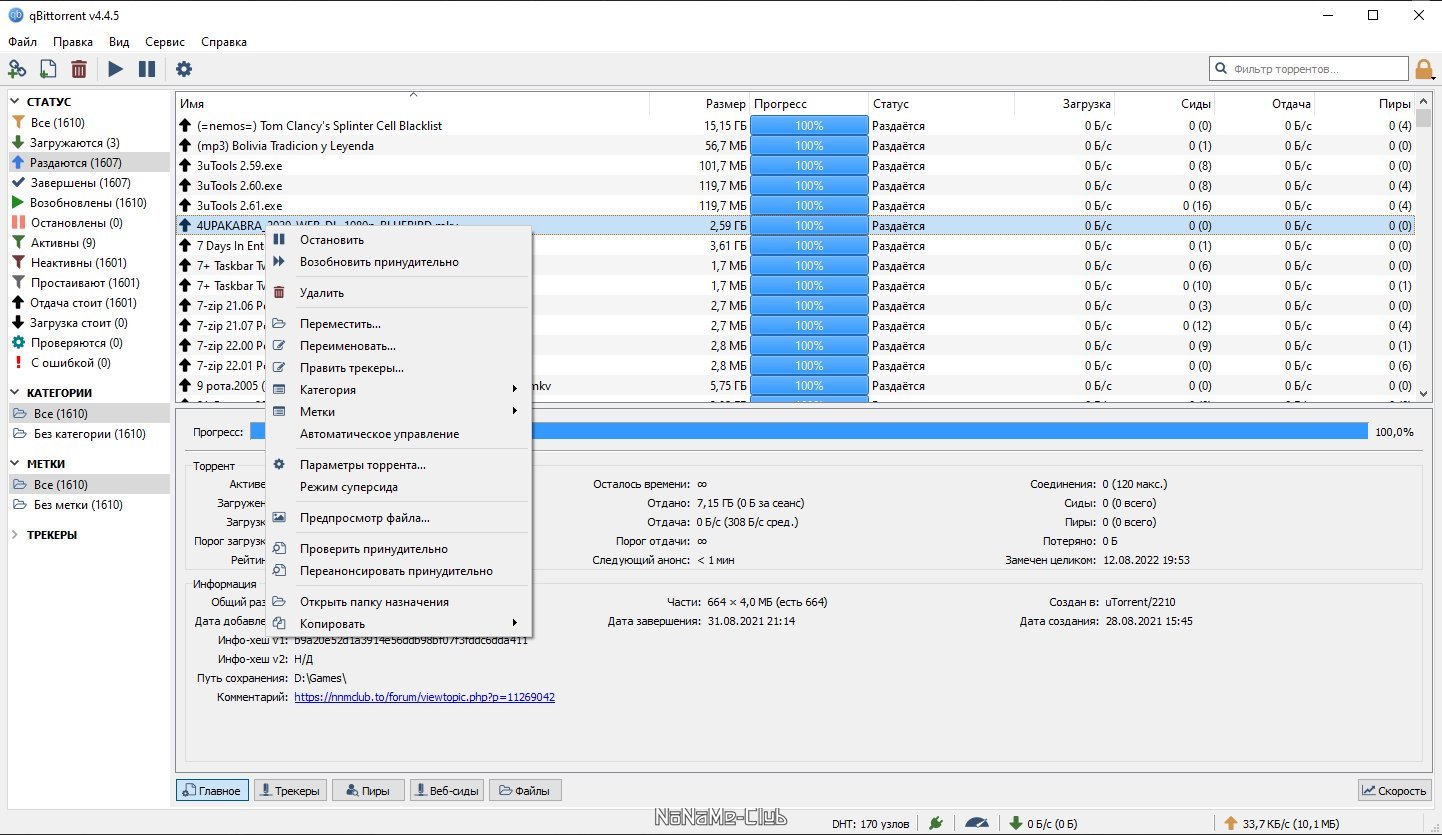This screenshot has width=1442, height=835.
Task: Toggle Режим суперсида in context menu
Action: [398, 487]
